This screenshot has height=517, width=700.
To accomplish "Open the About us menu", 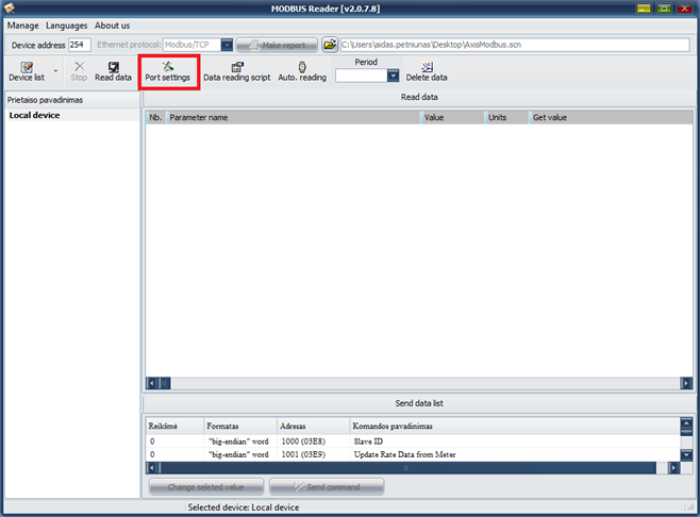I will coord(112,25).
